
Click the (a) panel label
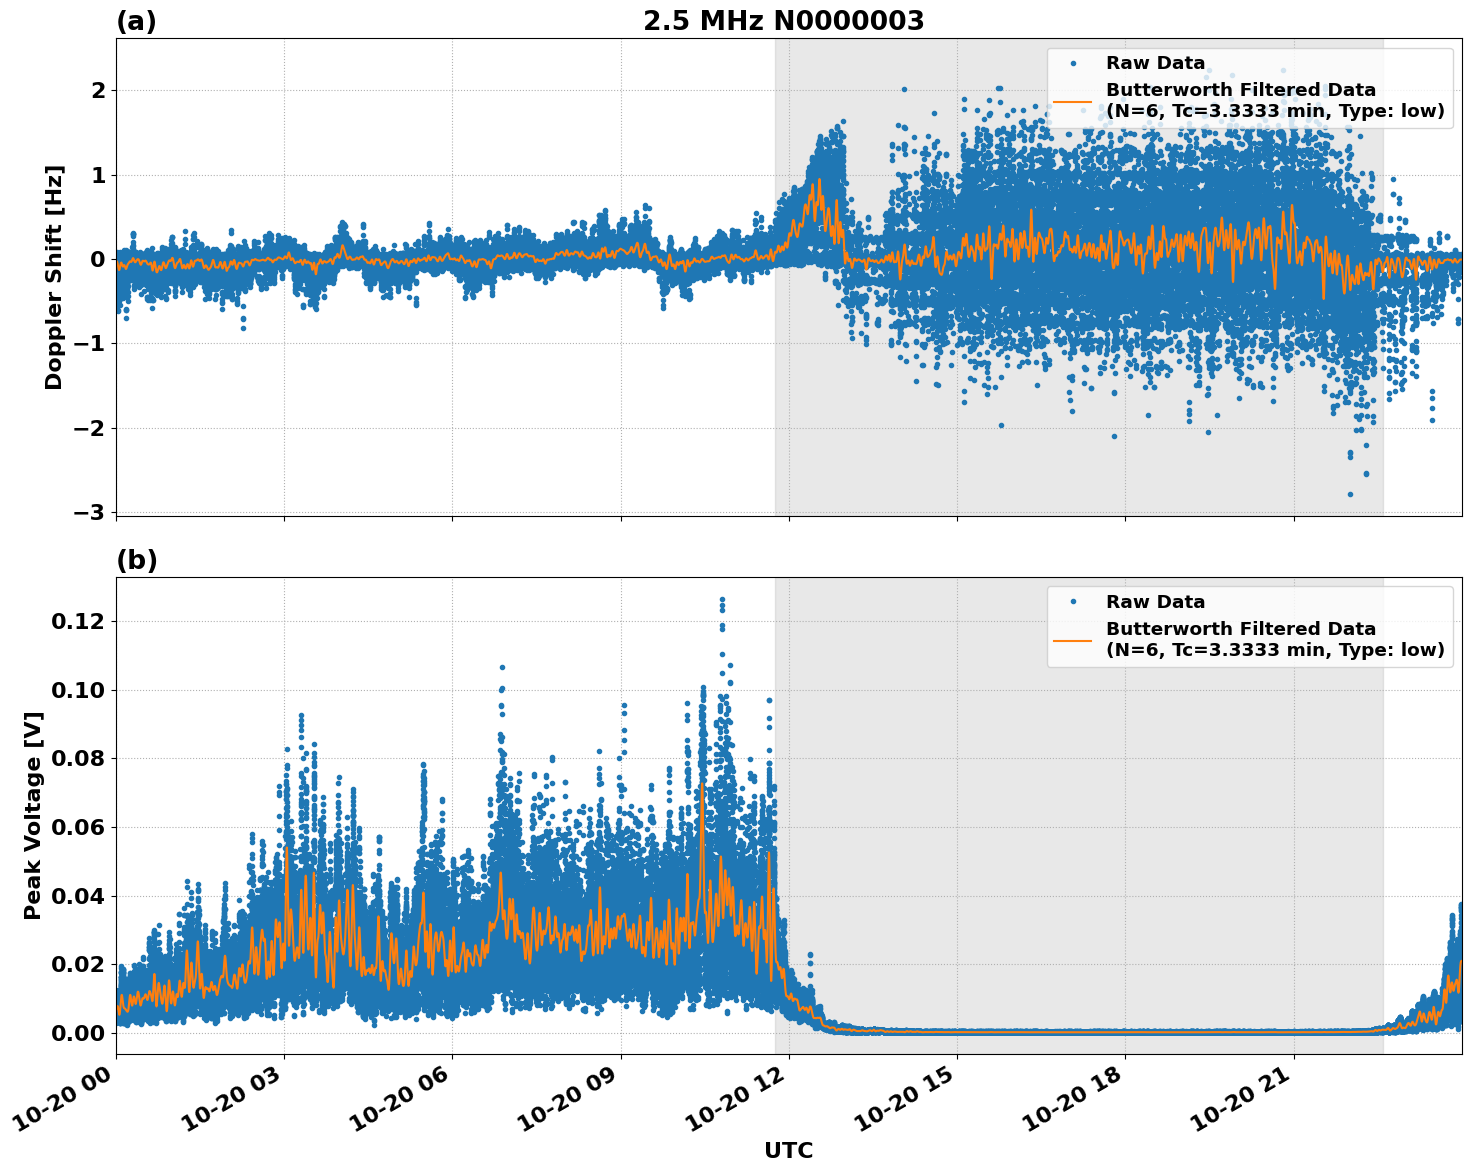136,21
